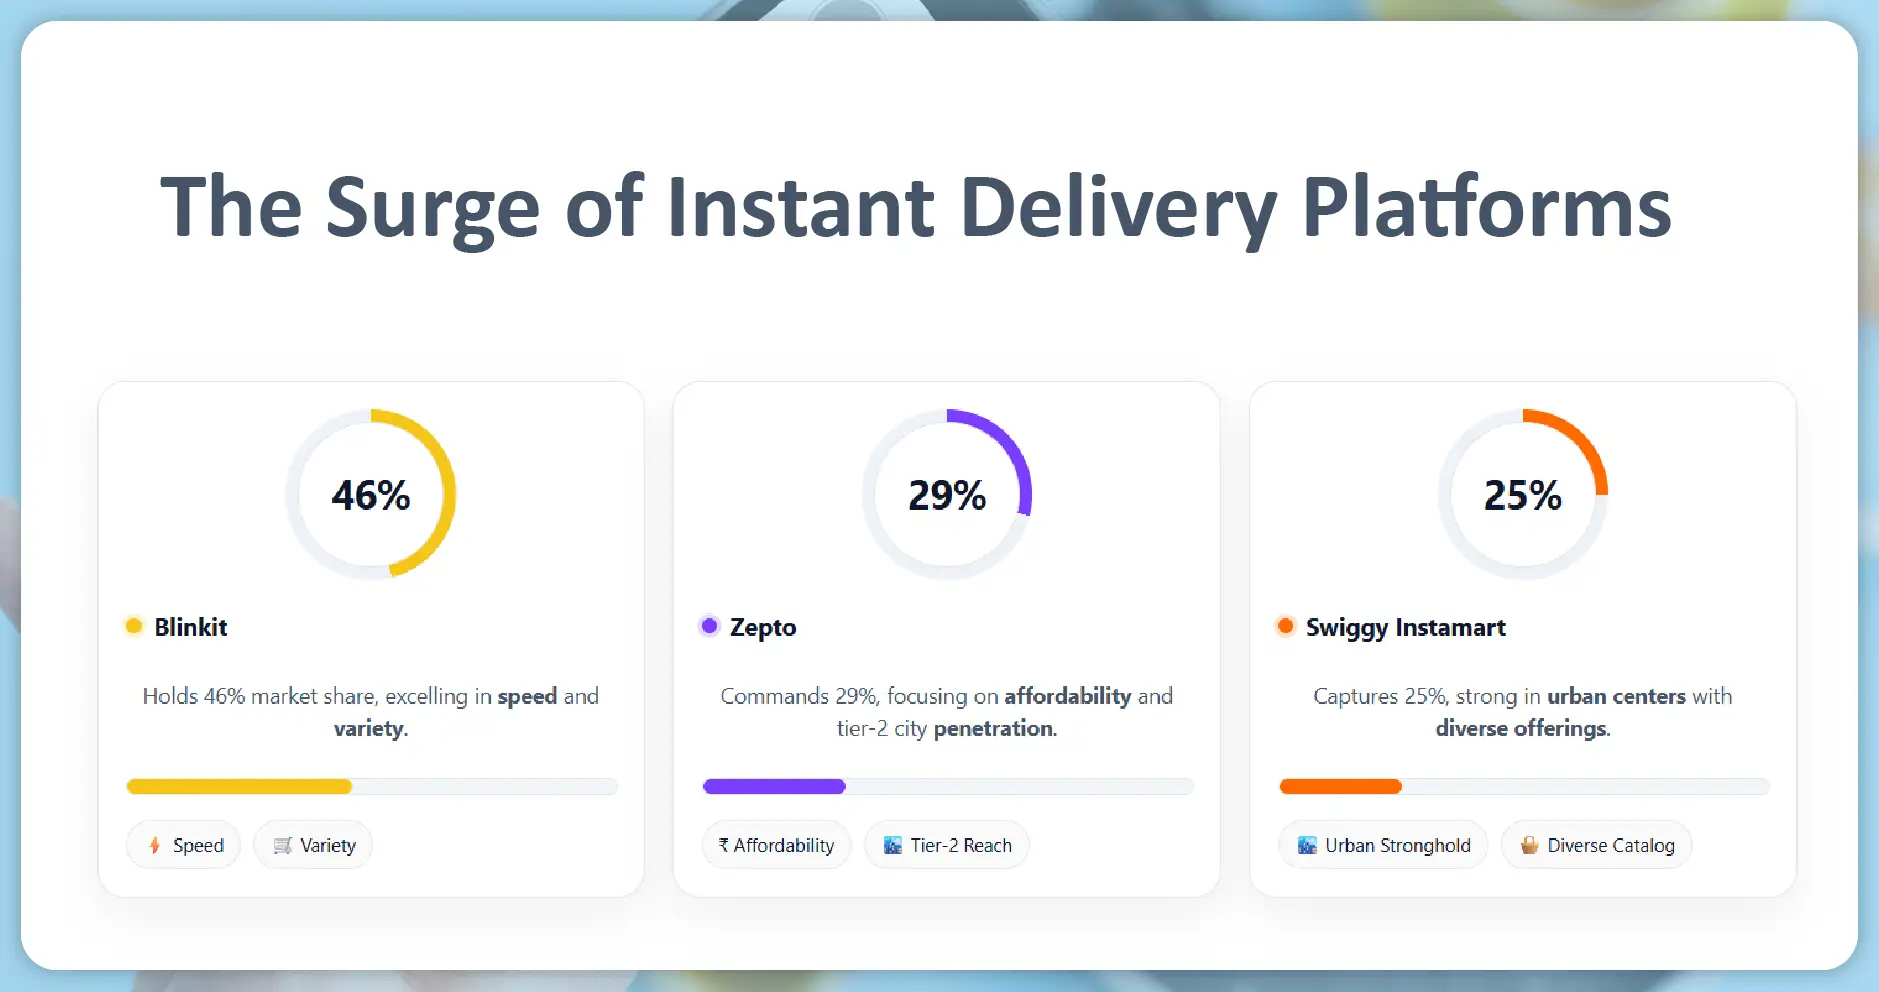This screenshot has height=992, width=1879.
Task: Click the basket Diverse Catalog icon
Action: (1529, 845)
